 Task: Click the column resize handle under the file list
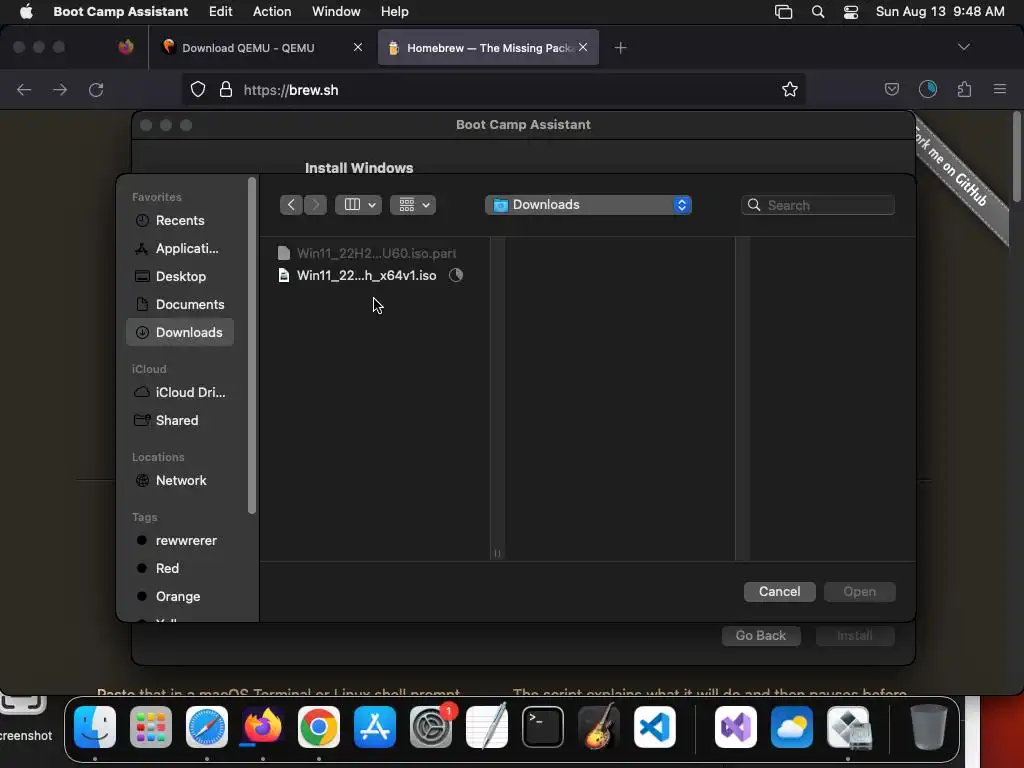(497, 554)
